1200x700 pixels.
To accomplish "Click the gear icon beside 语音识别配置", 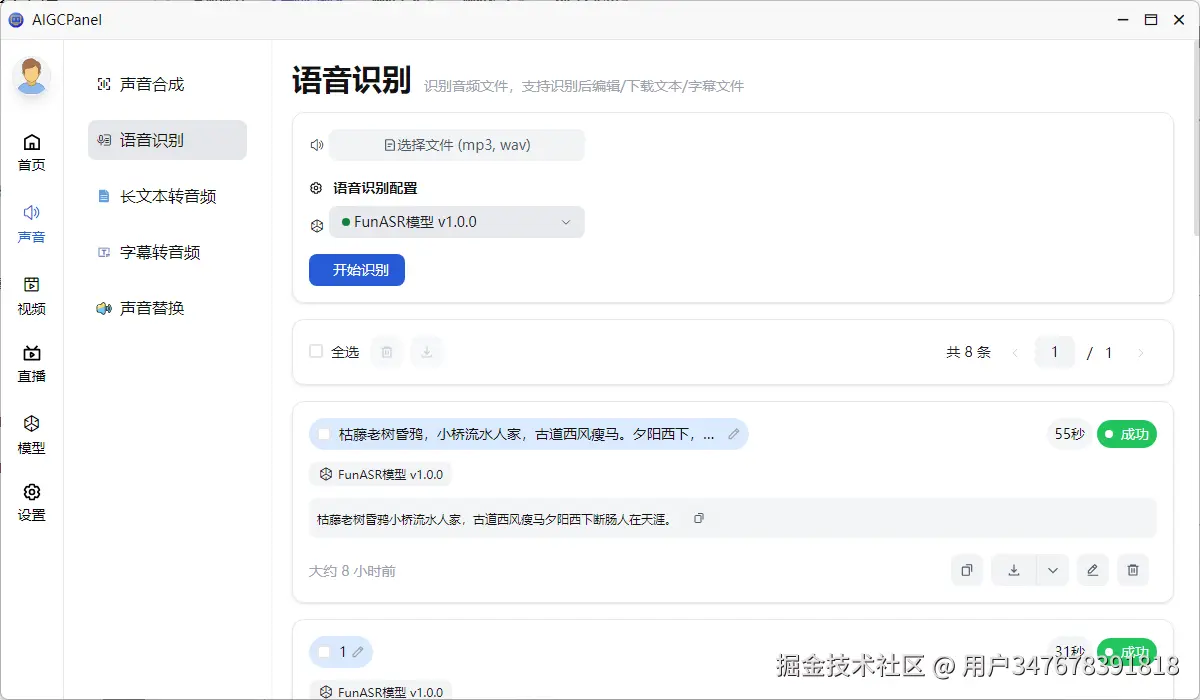I will point(316,188).
